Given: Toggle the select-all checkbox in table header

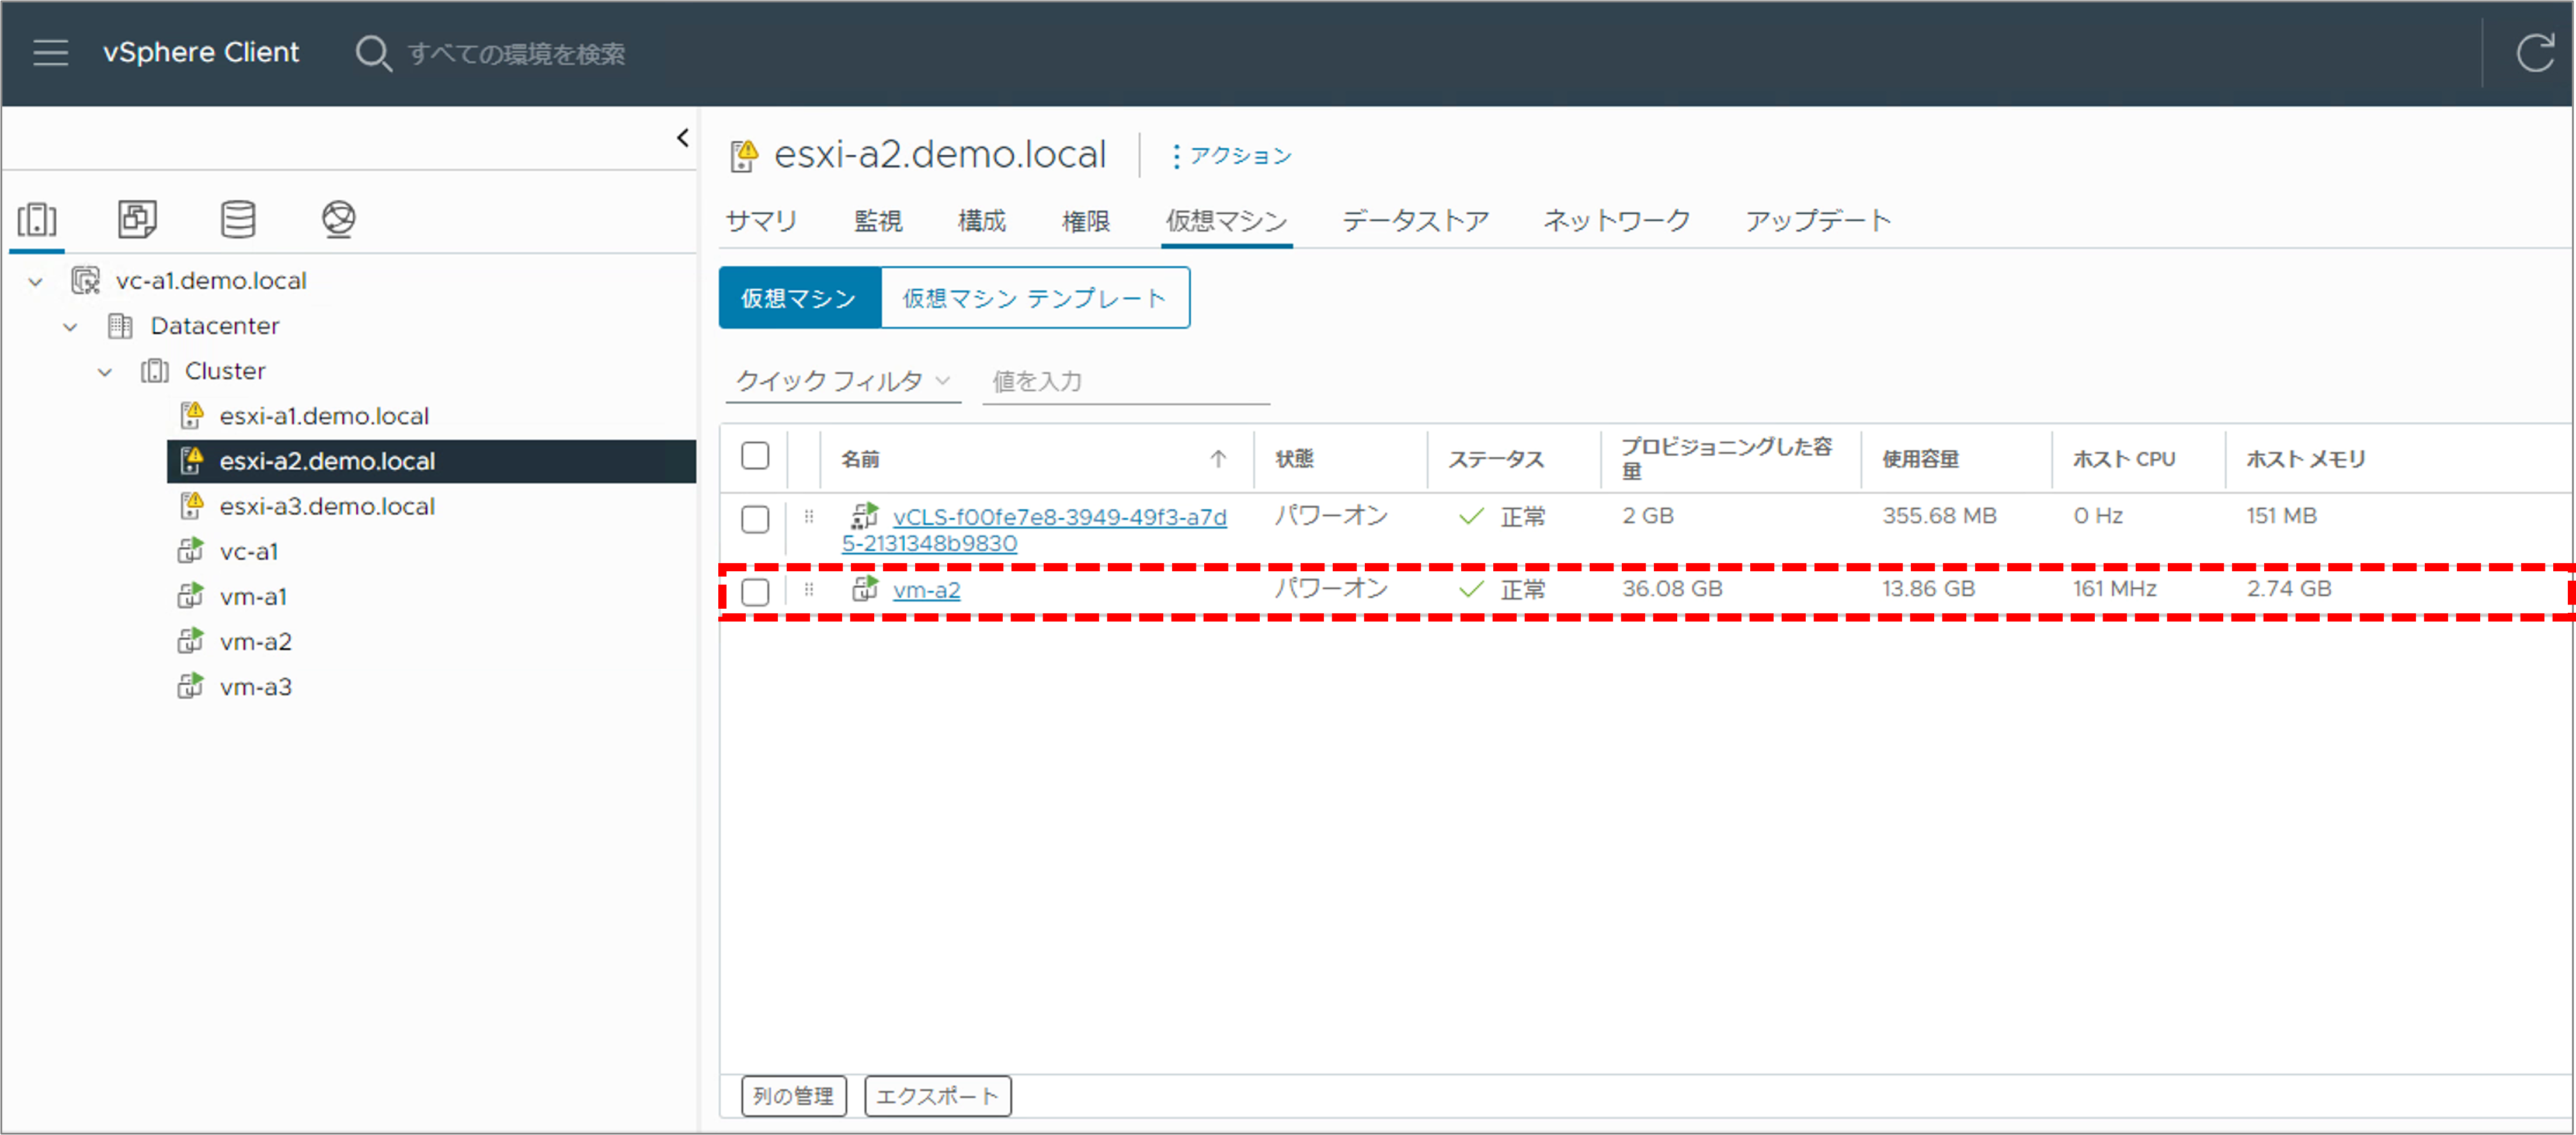Looking at the screenshot, I should 755,456.
